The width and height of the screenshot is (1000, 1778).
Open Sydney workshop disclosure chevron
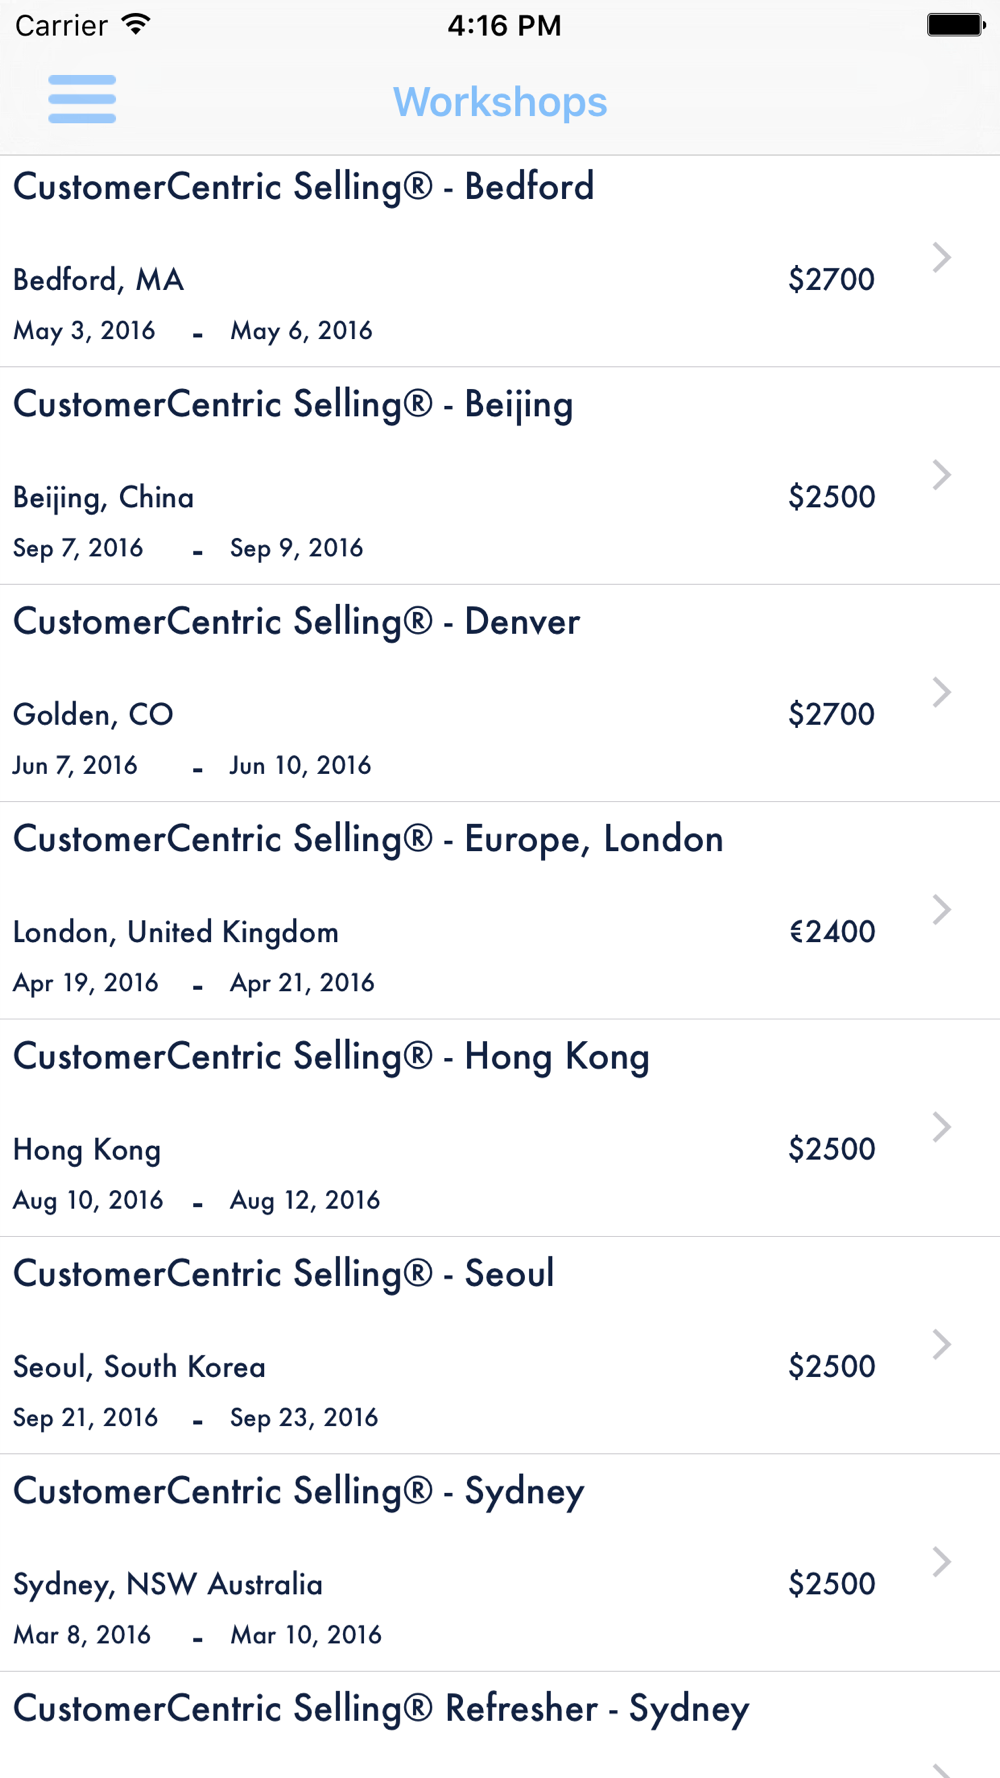pyautogui.click(x=941, y=1562)
